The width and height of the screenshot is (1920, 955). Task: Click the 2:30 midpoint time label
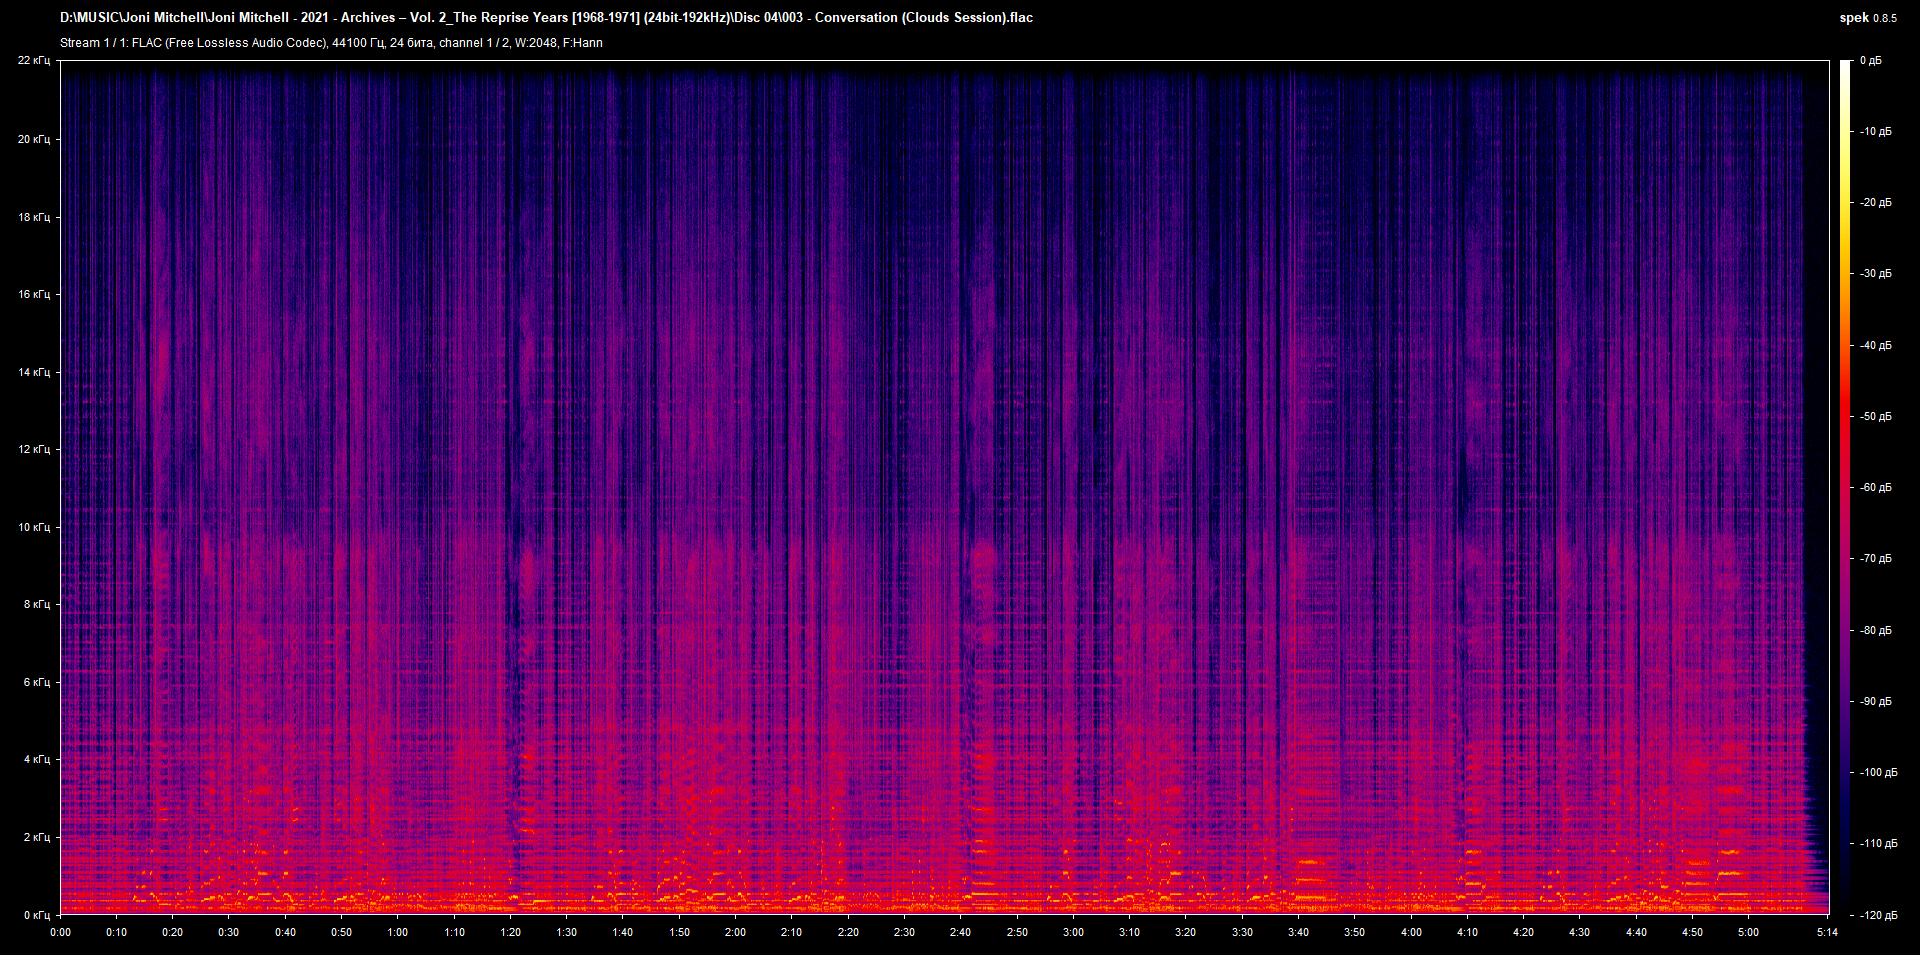tap(905, 932)
